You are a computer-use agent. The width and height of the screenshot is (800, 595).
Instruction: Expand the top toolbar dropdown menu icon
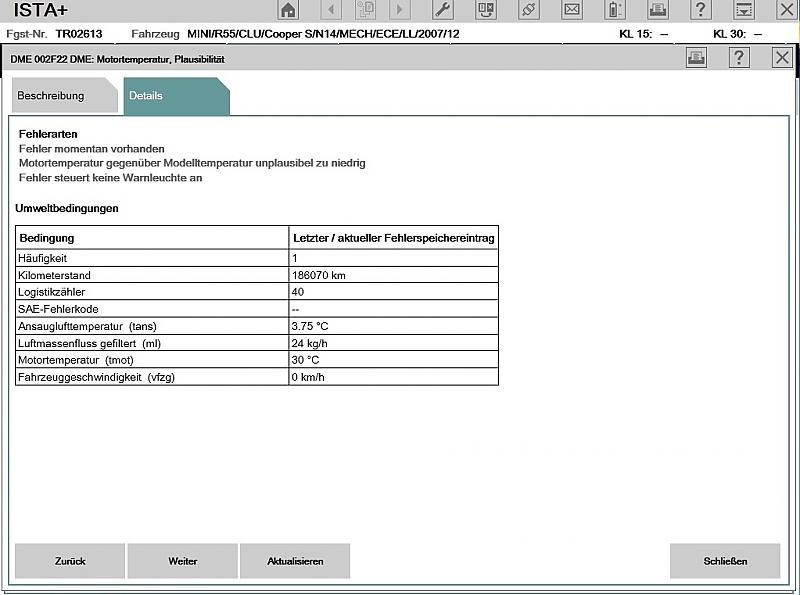click(743, 11)
